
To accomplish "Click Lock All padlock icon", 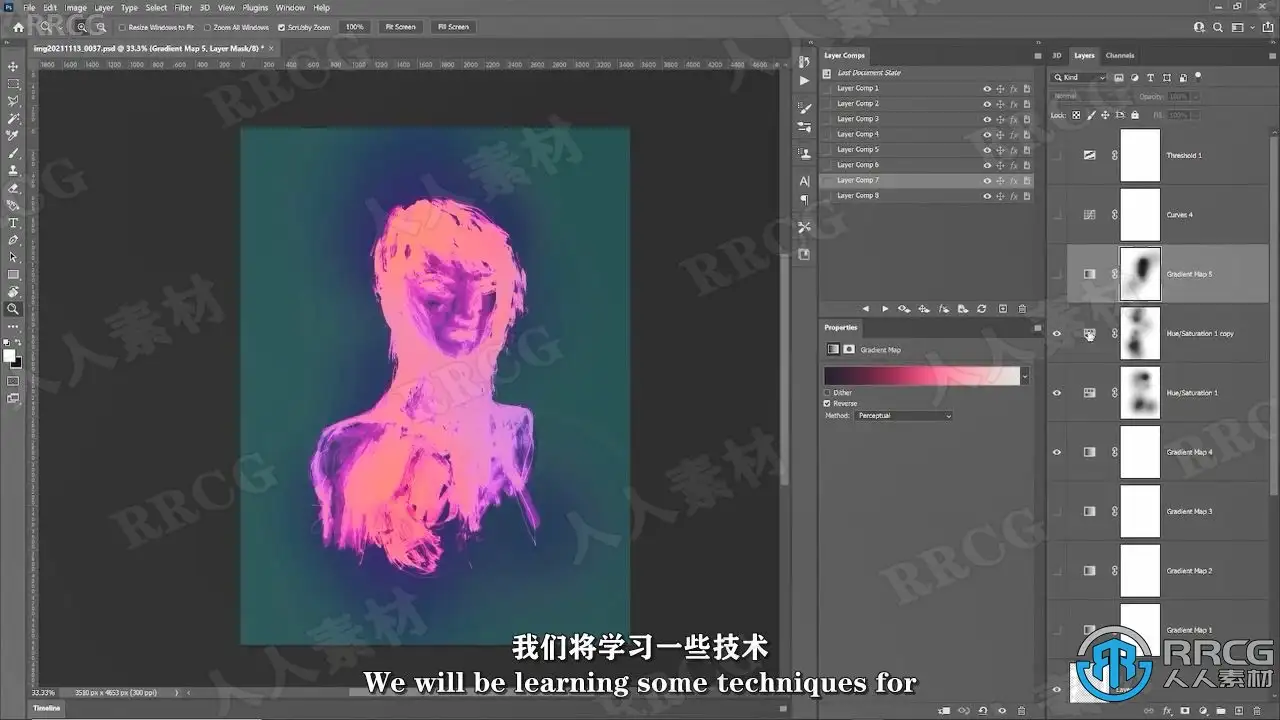I will coord(1134,115).
